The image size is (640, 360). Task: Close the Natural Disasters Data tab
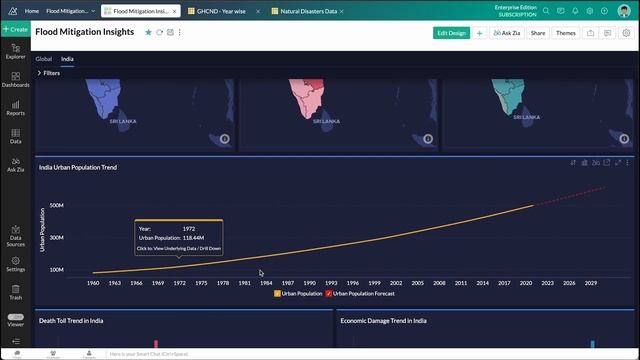[341, 11]
